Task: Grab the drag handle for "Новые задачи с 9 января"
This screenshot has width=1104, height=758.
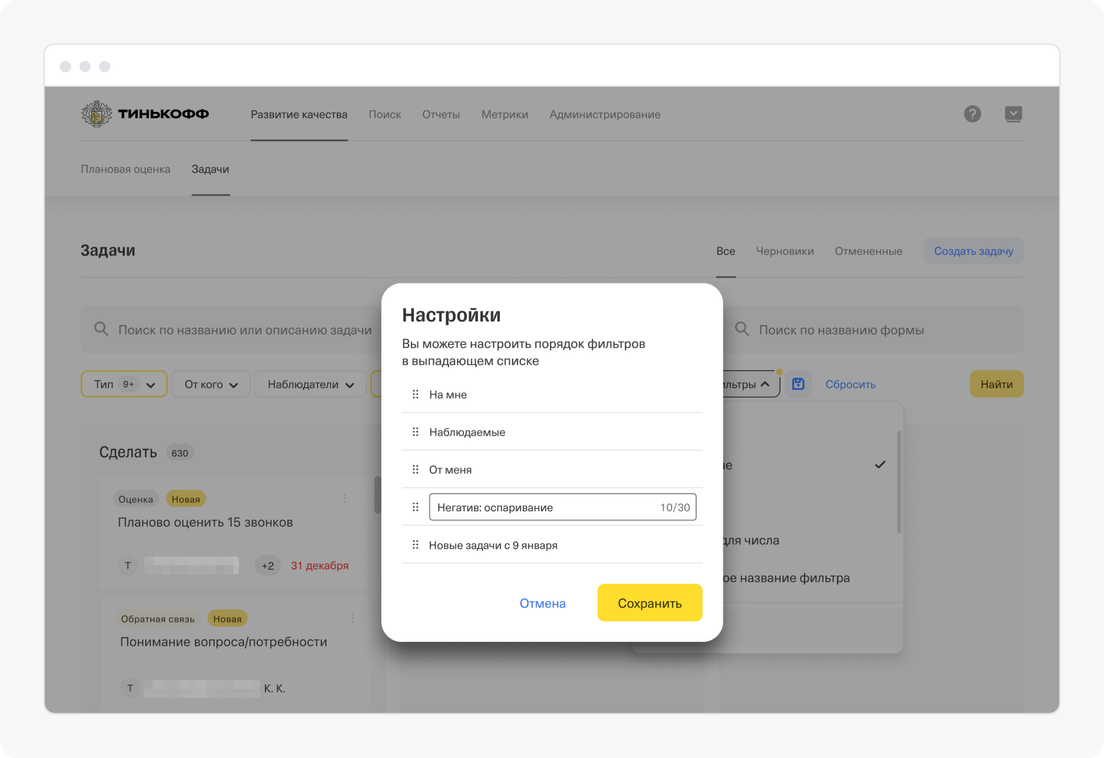Action: pos(415,545)
